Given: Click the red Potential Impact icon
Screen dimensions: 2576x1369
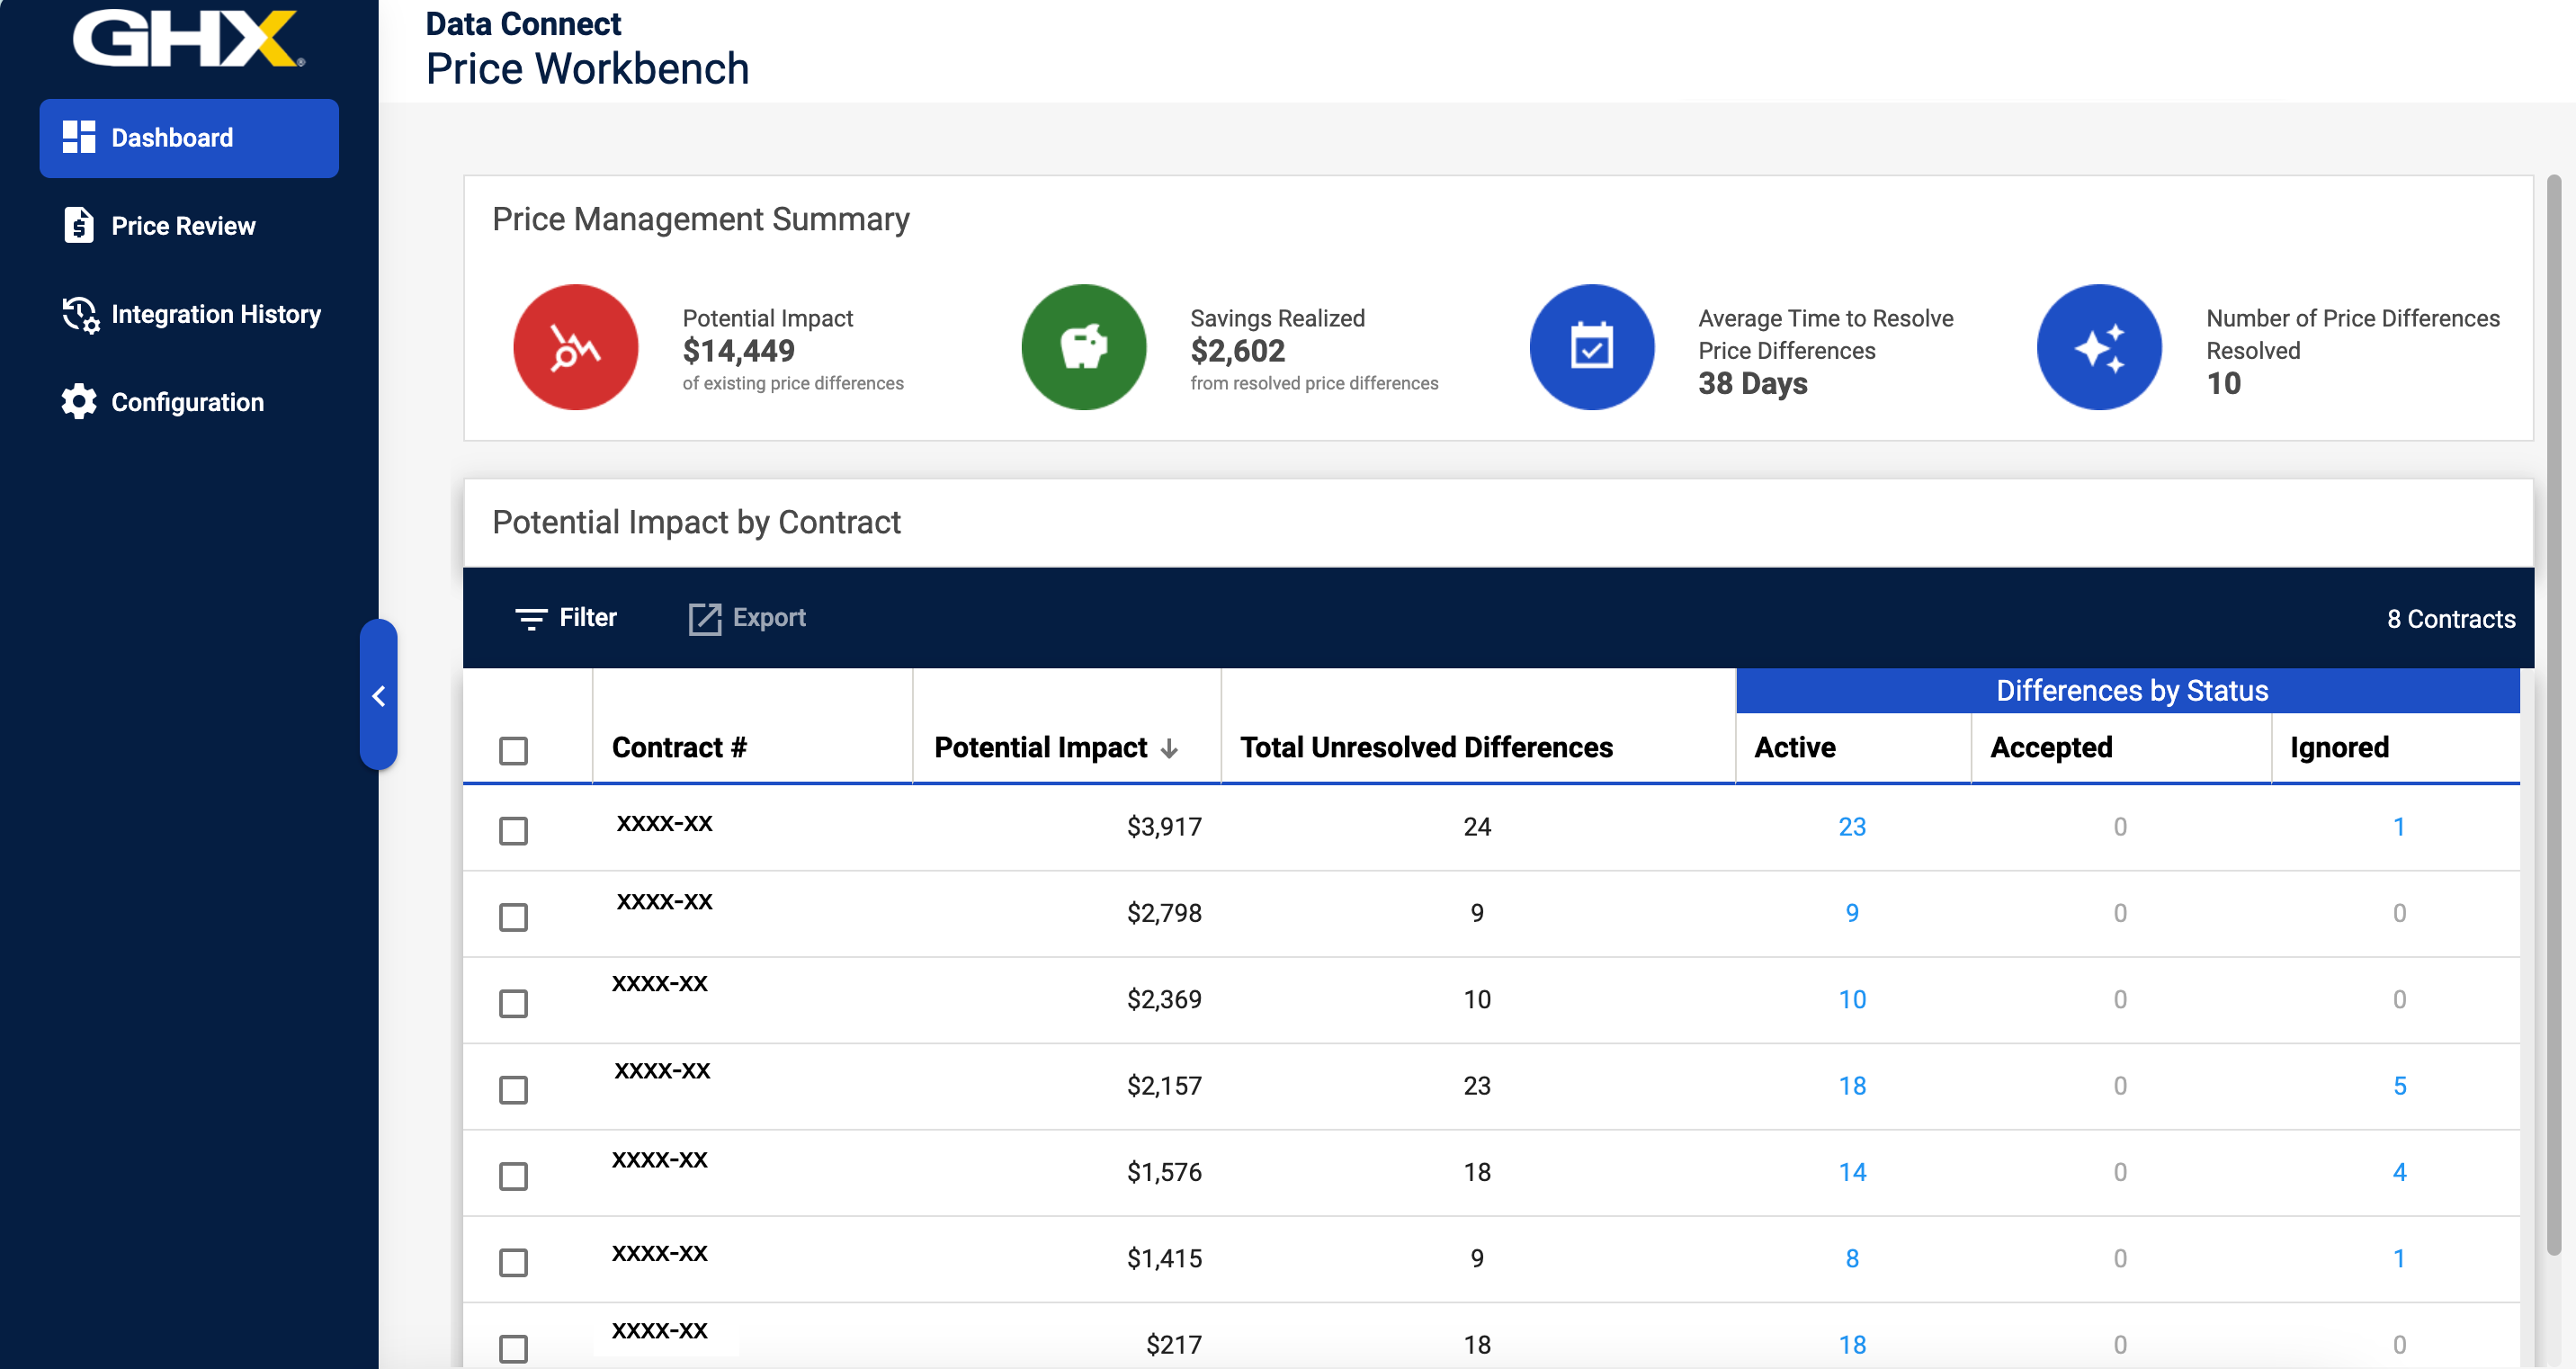Looking at the screenshot, I should [x=575, y=347].
